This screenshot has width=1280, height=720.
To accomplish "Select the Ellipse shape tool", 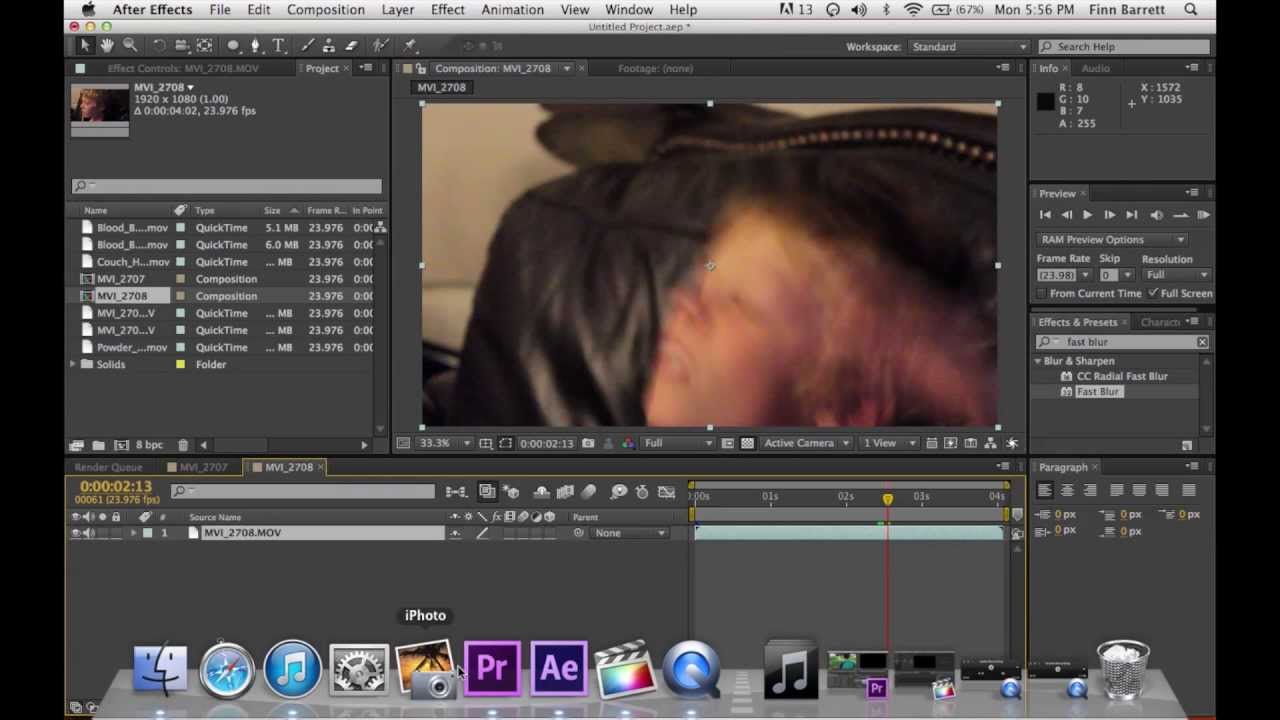I will click(x=233, y=46).
